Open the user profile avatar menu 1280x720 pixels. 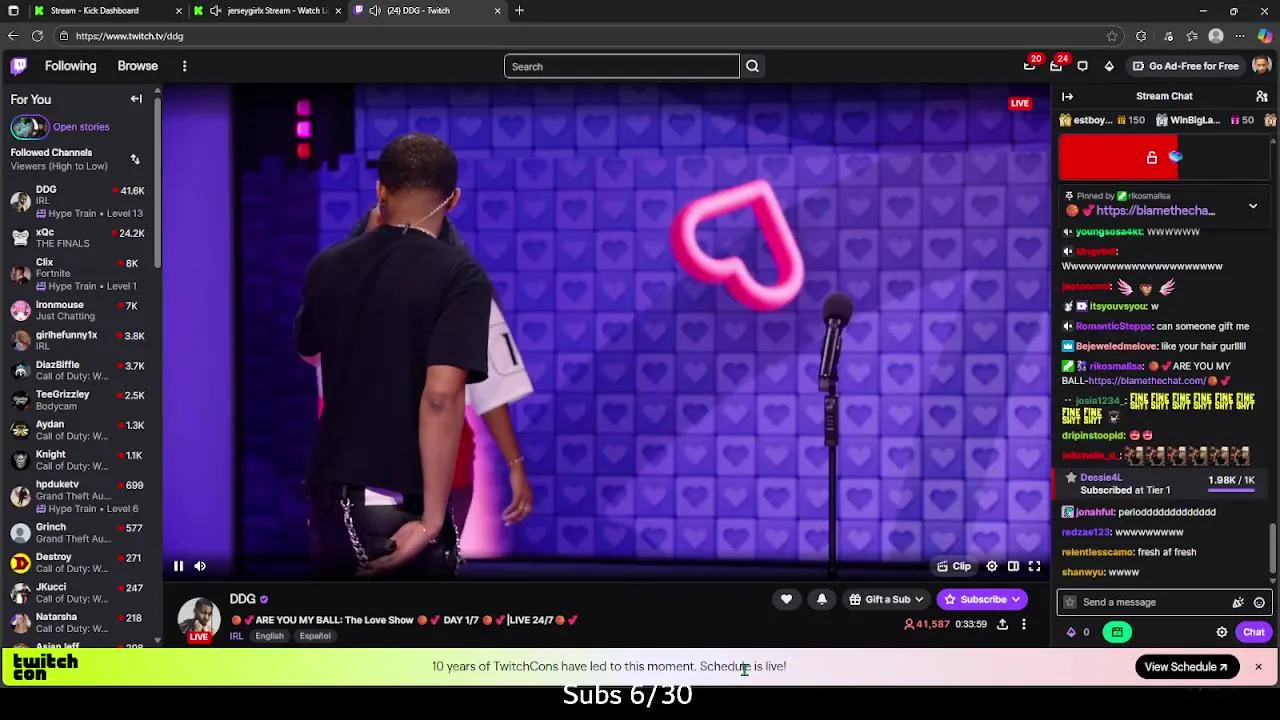tap(1260, 66)
